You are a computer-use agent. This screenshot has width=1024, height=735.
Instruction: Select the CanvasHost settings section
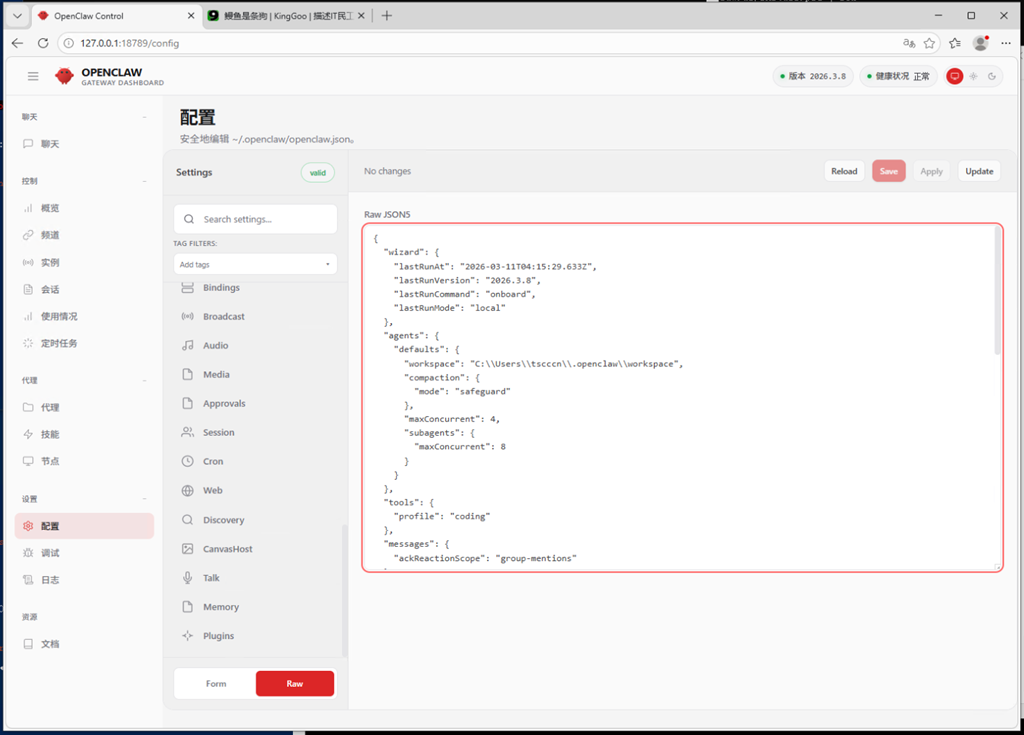click(227, 549)
